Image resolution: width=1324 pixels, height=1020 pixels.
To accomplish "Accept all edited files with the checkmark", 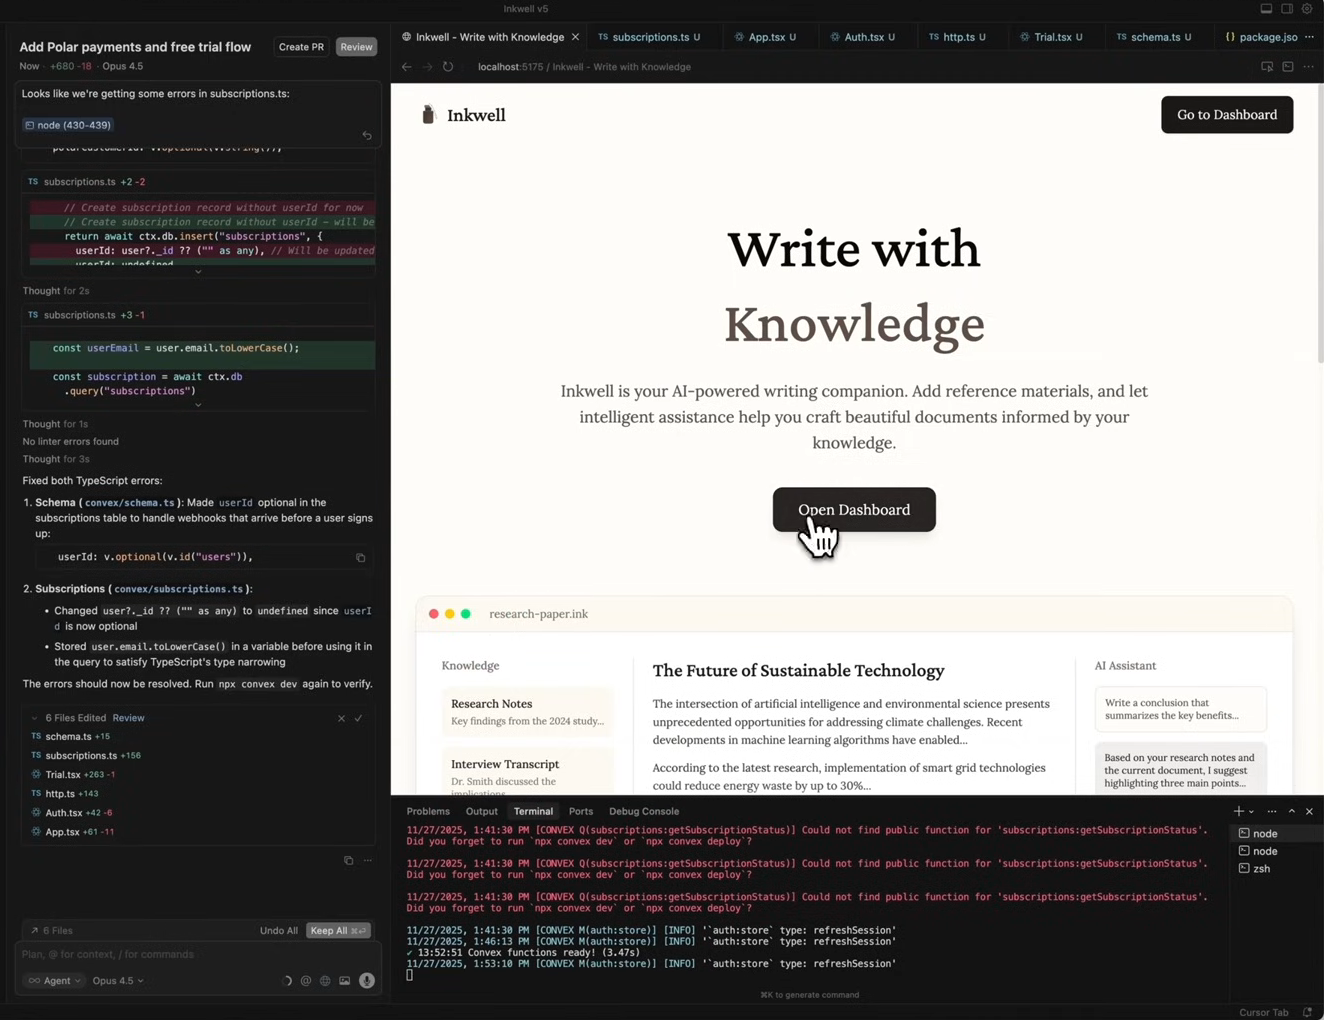I will click(x=358, y=718).
